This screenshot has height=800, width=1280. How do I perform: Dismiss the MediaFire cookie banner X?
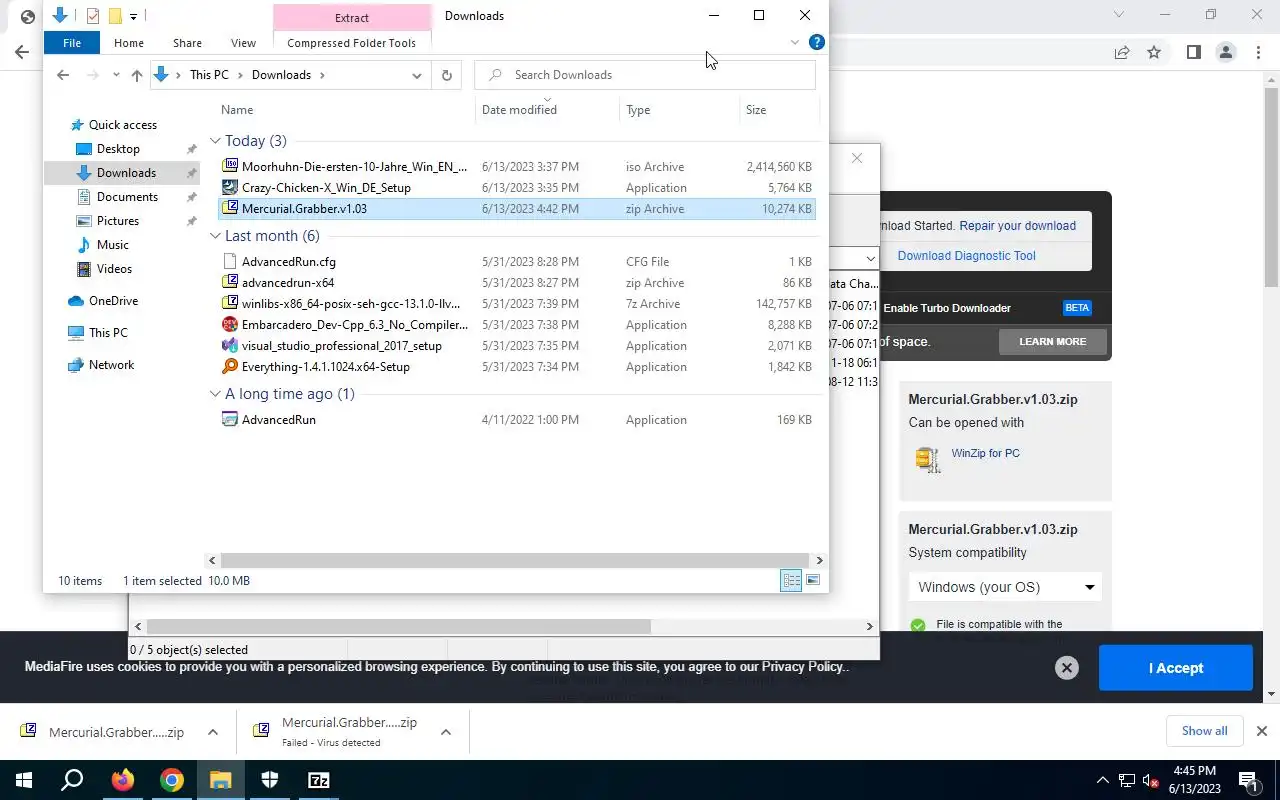click(x=1067, y=668)
